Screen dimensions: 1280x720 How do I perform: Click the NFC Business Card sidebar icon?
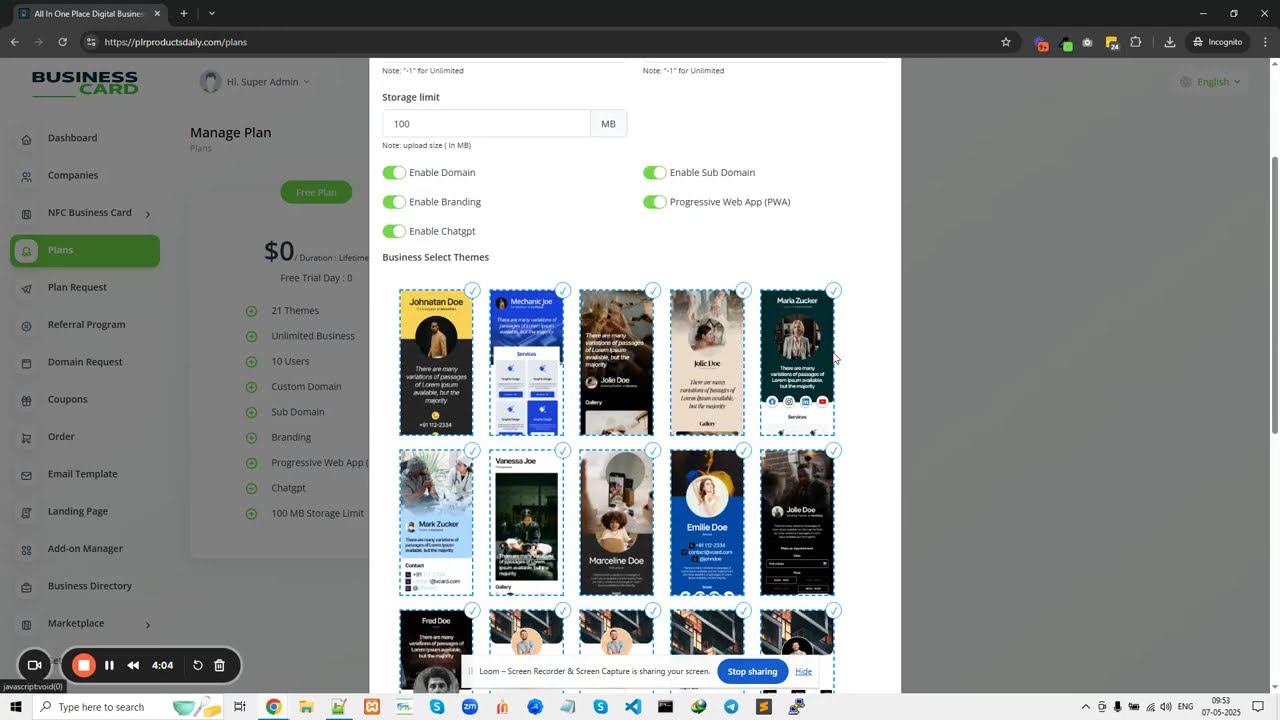26,214
